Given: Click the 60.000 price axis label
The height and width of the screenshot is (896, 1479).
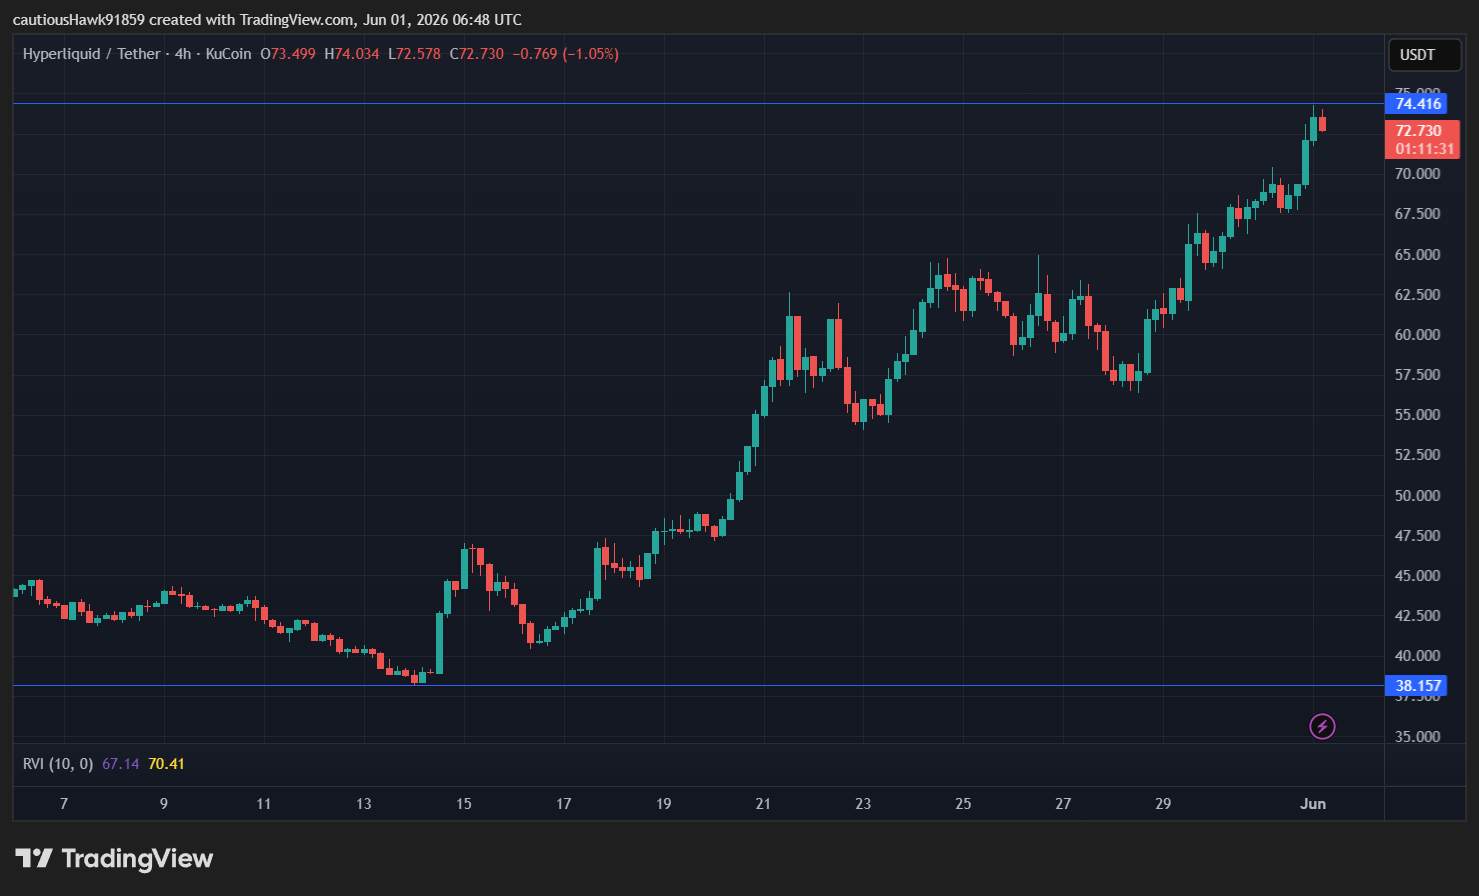Looking at the screenshot, I should (1418, 335).
